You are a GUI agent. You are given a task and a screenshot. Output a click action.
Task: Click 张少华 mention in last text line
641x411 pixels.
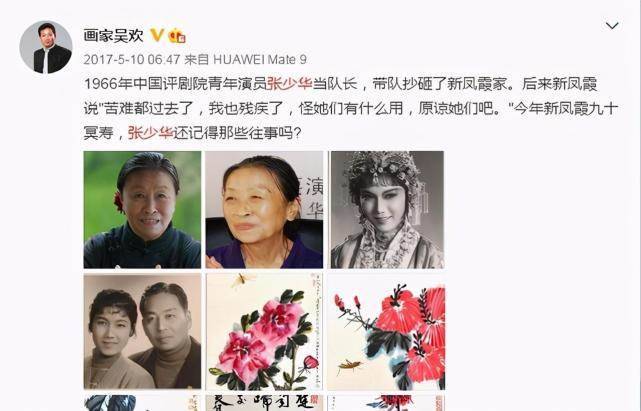(x=150, y=133)
